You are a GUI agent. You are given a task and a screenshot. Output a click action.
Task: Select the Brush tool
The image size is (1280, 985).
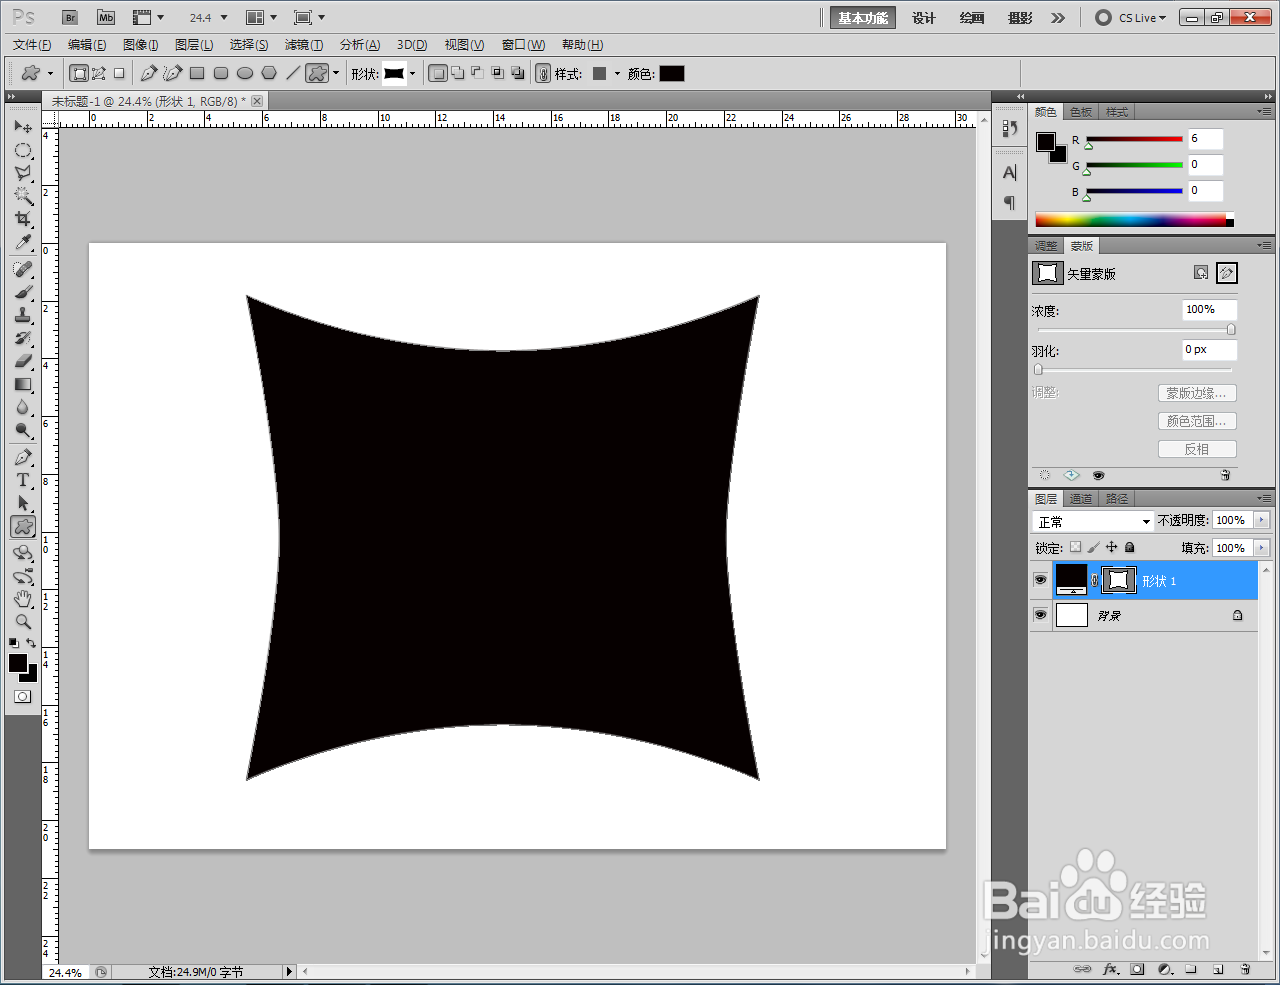(x=23, y=293)
